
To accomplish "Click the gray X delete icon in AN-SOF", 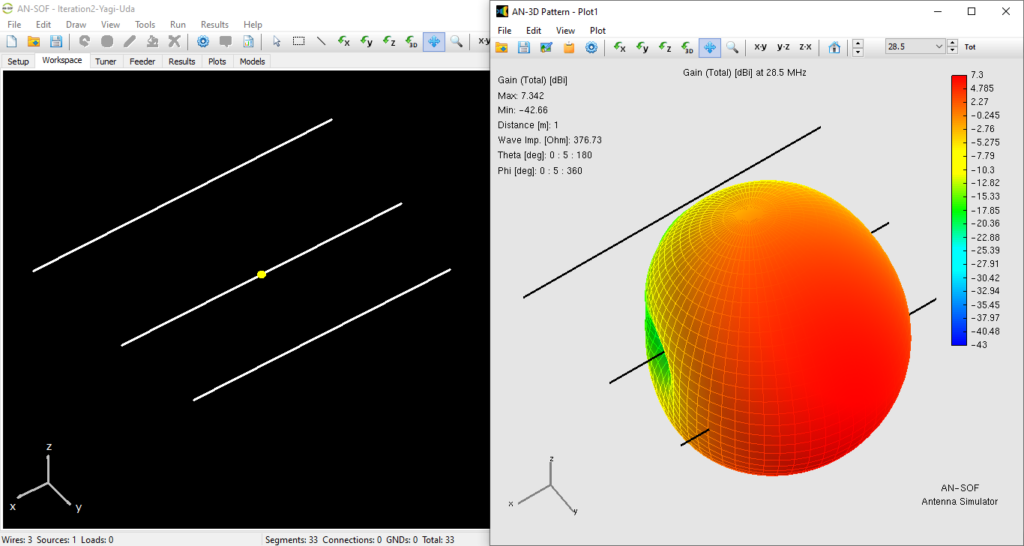I will (x=174, y=42).
